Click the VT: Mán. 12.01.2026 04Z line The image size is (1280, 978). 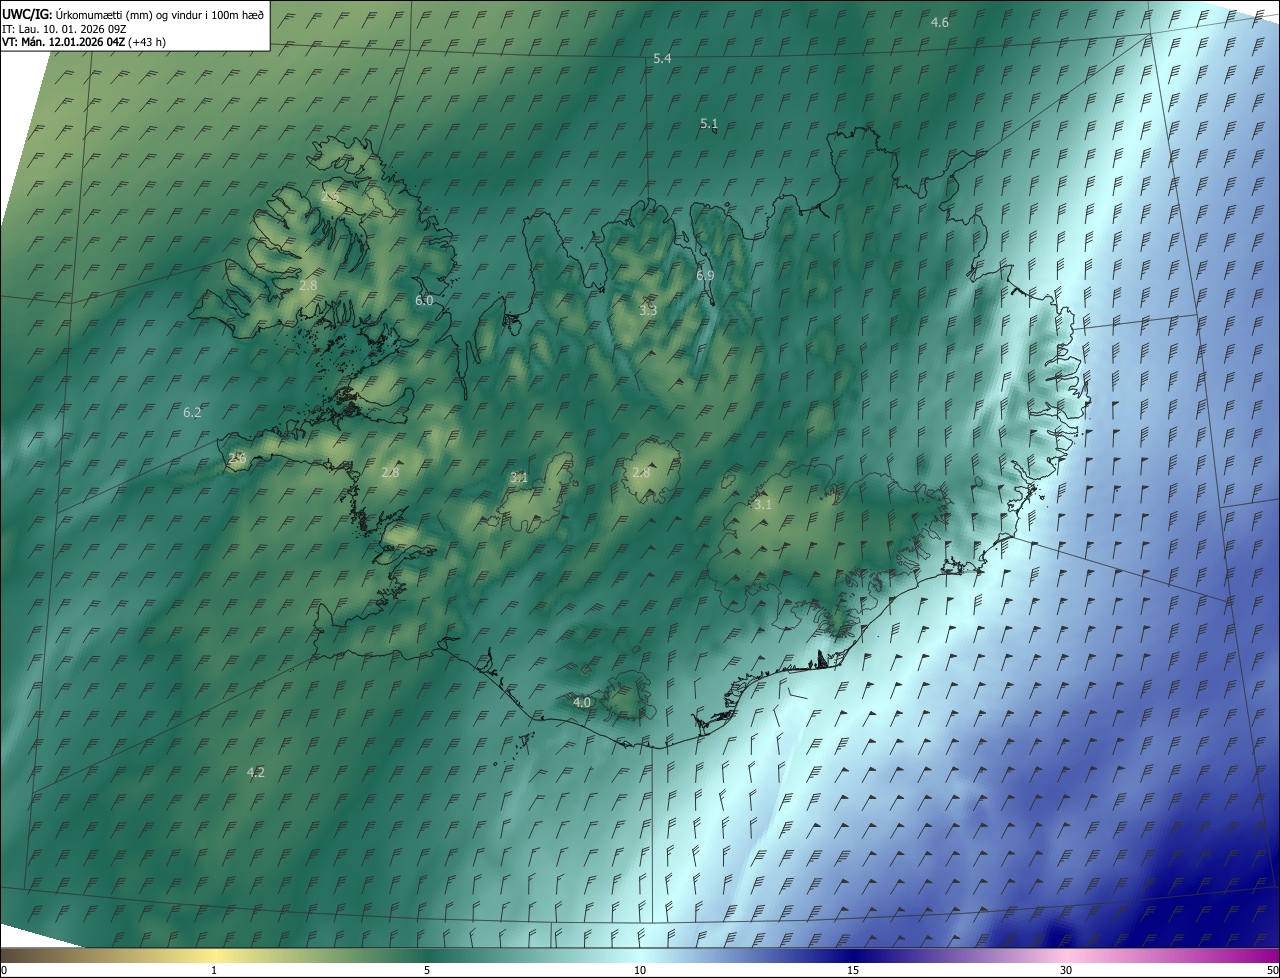click(x=62, y=42)
